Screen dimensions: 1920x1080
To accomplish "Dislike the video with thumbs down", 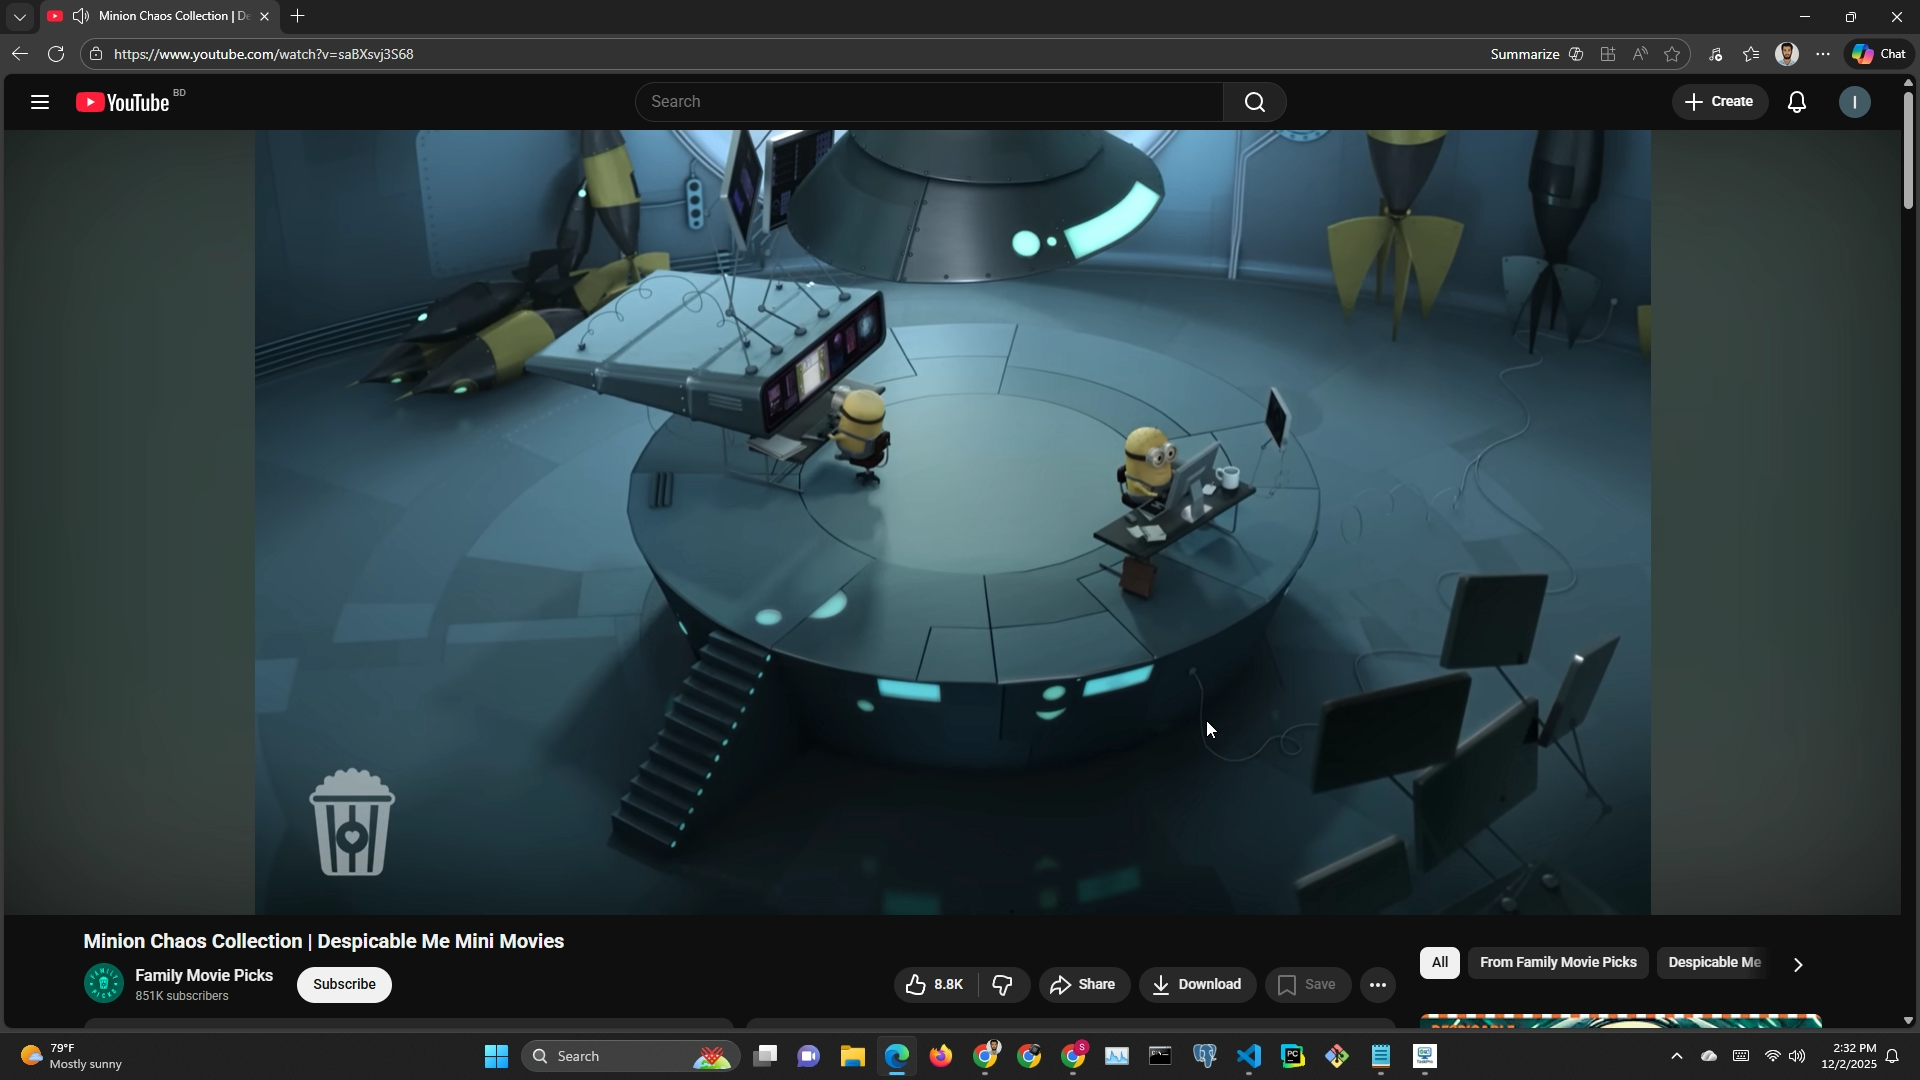I will click(1003, 985).
